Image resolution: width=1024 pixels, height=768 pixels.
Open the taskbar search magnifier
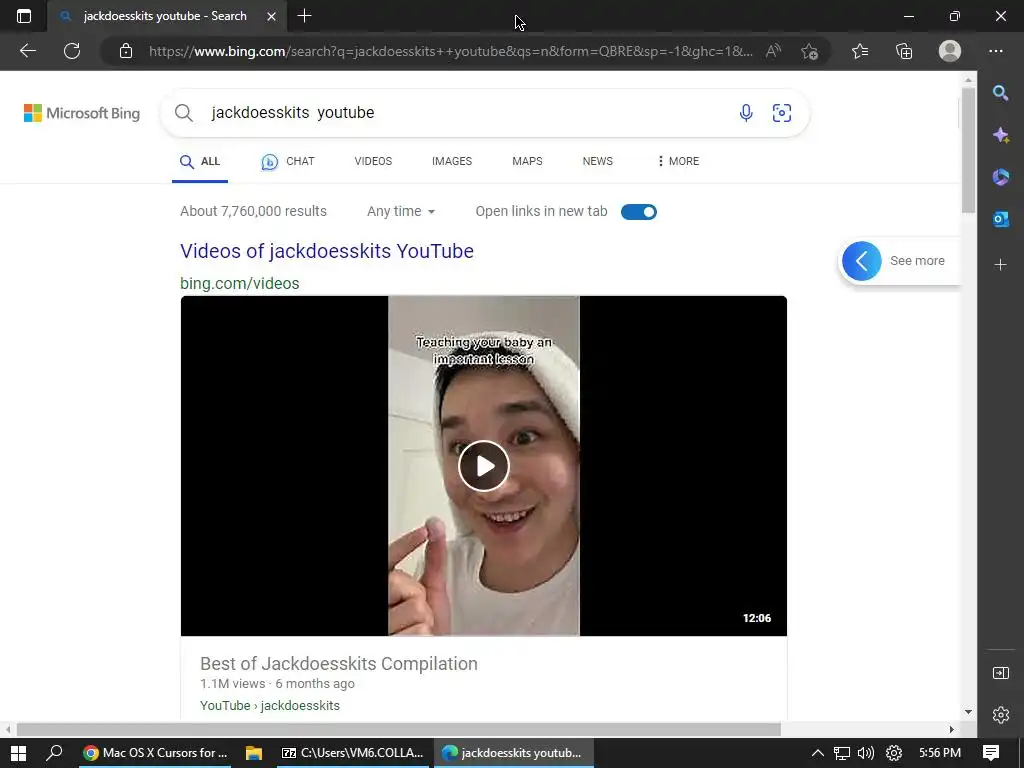click(x=55, y=753)
